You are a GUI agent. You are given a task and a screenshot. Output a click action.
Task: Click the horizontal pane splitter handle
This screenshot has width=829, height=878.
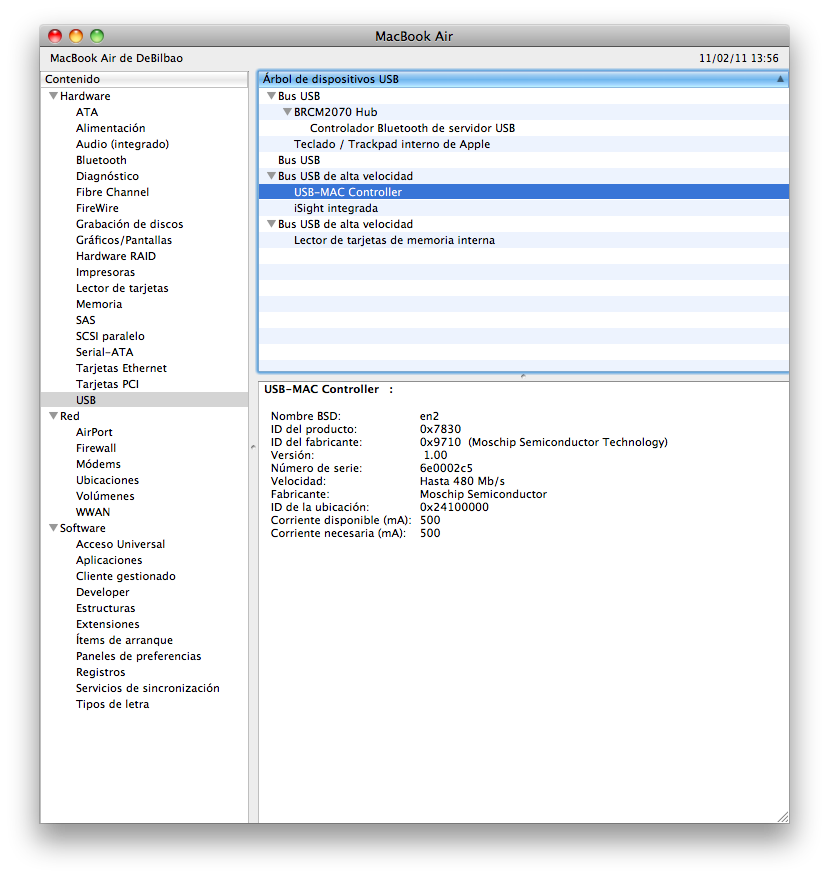pyautogui.click(x=523, y=376)
